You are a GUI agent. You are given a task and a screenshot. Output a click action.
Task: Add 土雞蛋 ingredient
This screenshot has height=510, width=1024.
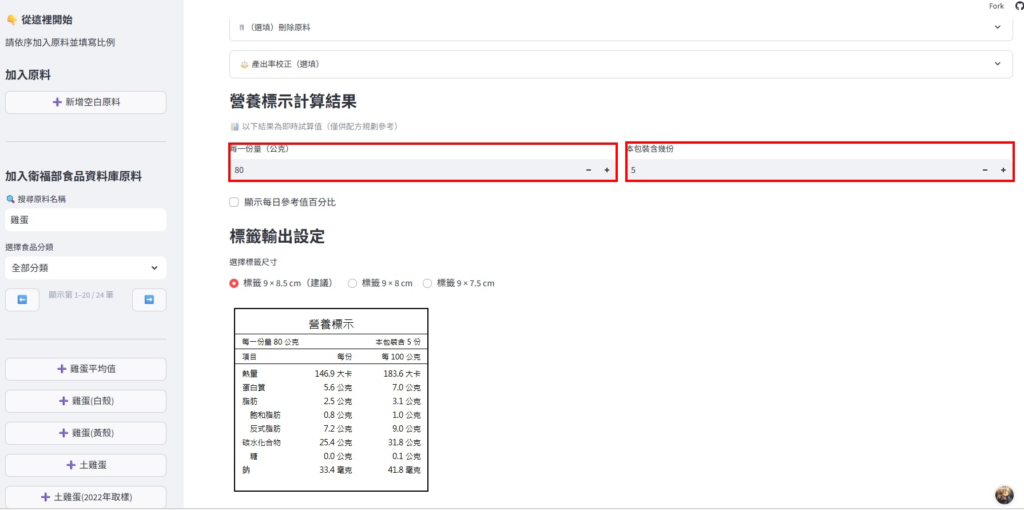(86, 465)
